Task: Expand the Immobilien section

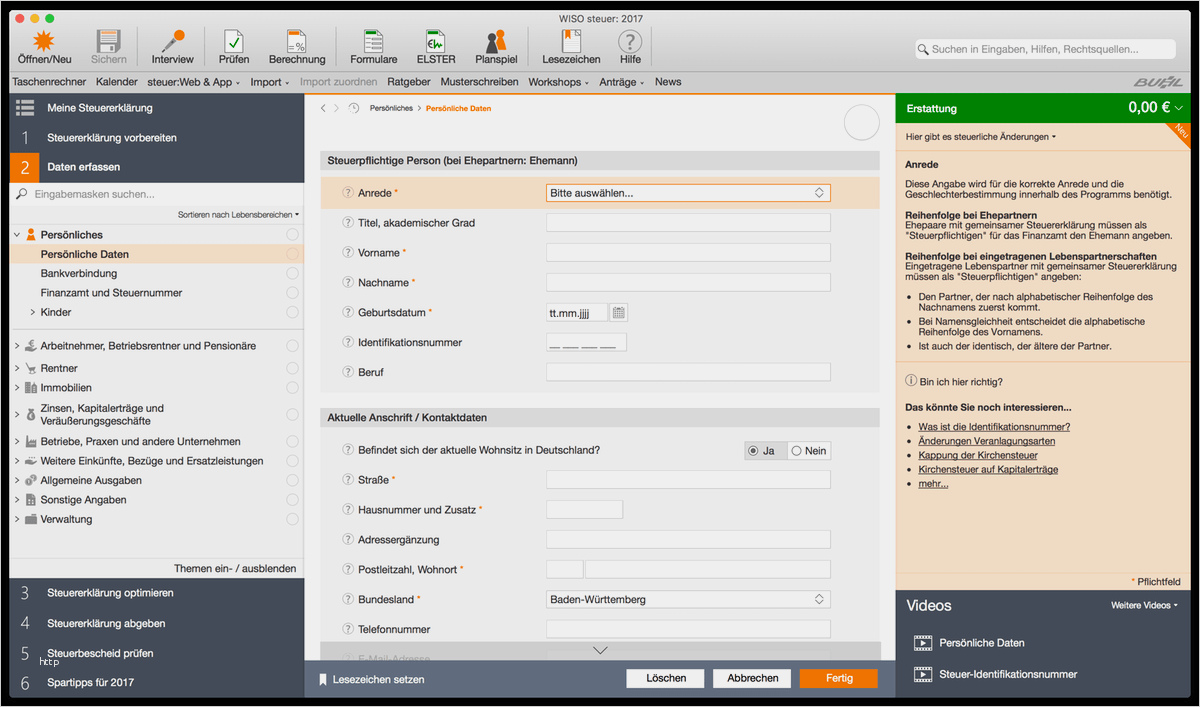Action: (17, 388)
